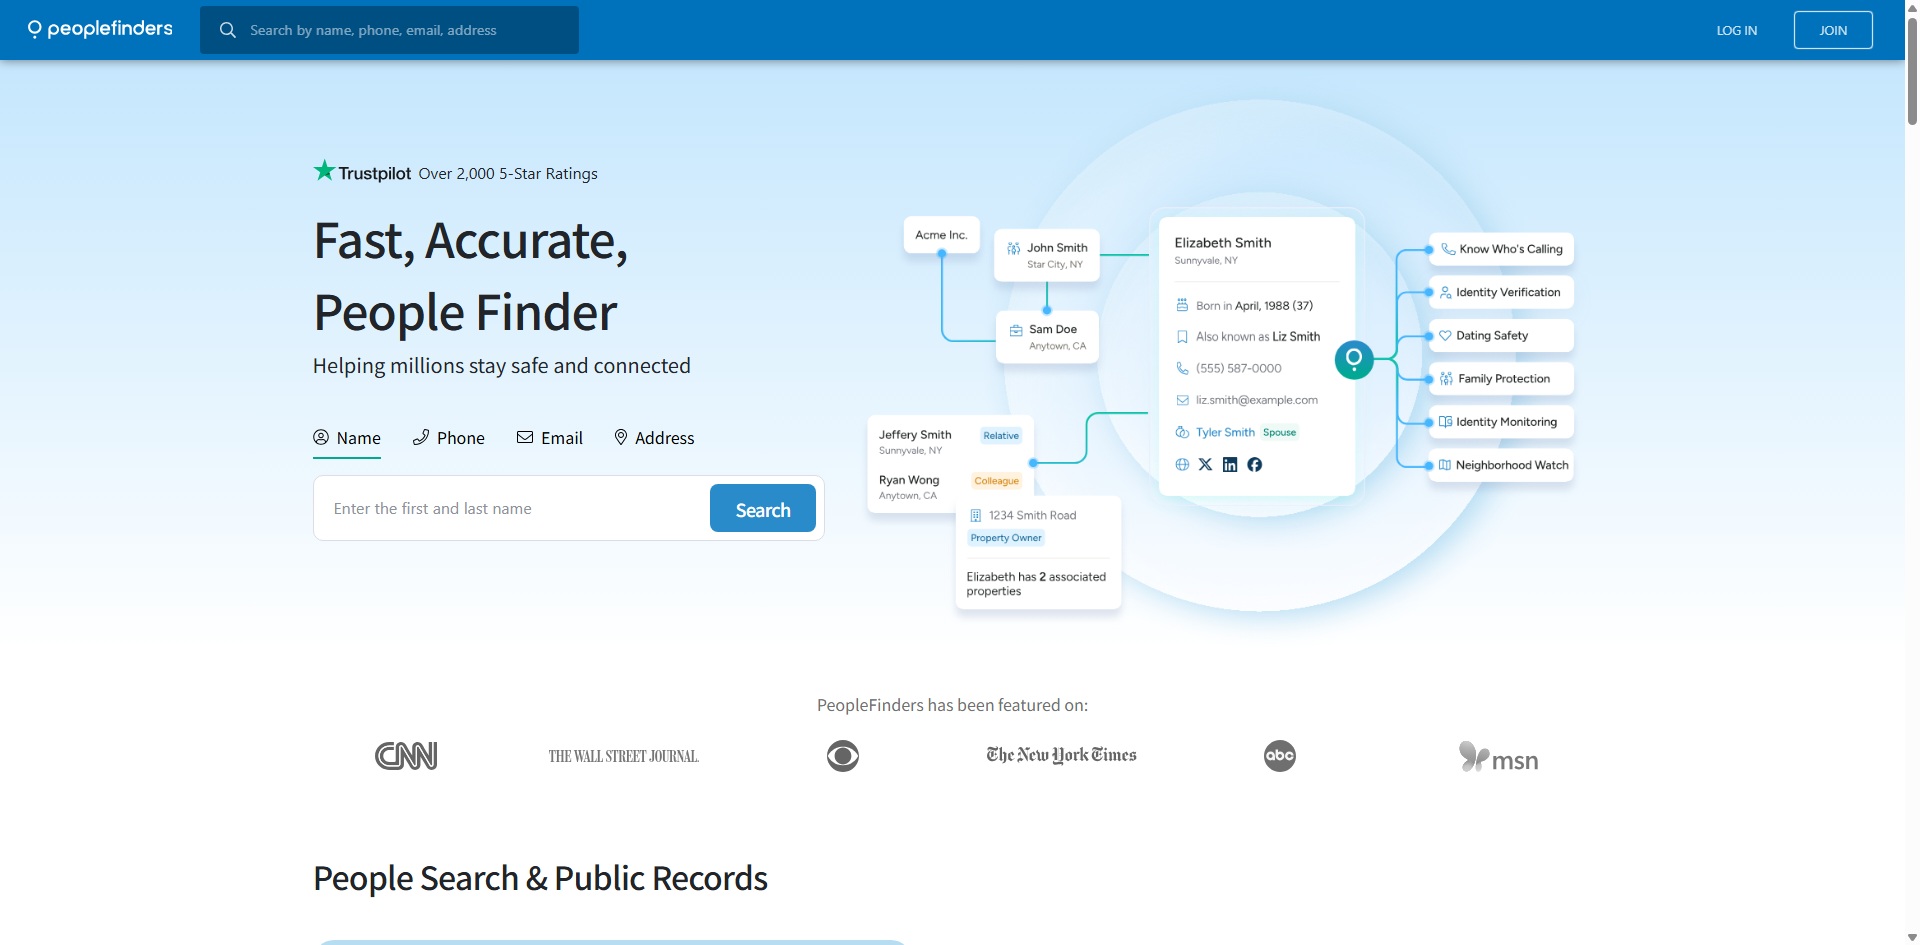Click the first and last name field
Image resolution: width=1920 pixels, height=945 pixels.
tap(512, 508)
